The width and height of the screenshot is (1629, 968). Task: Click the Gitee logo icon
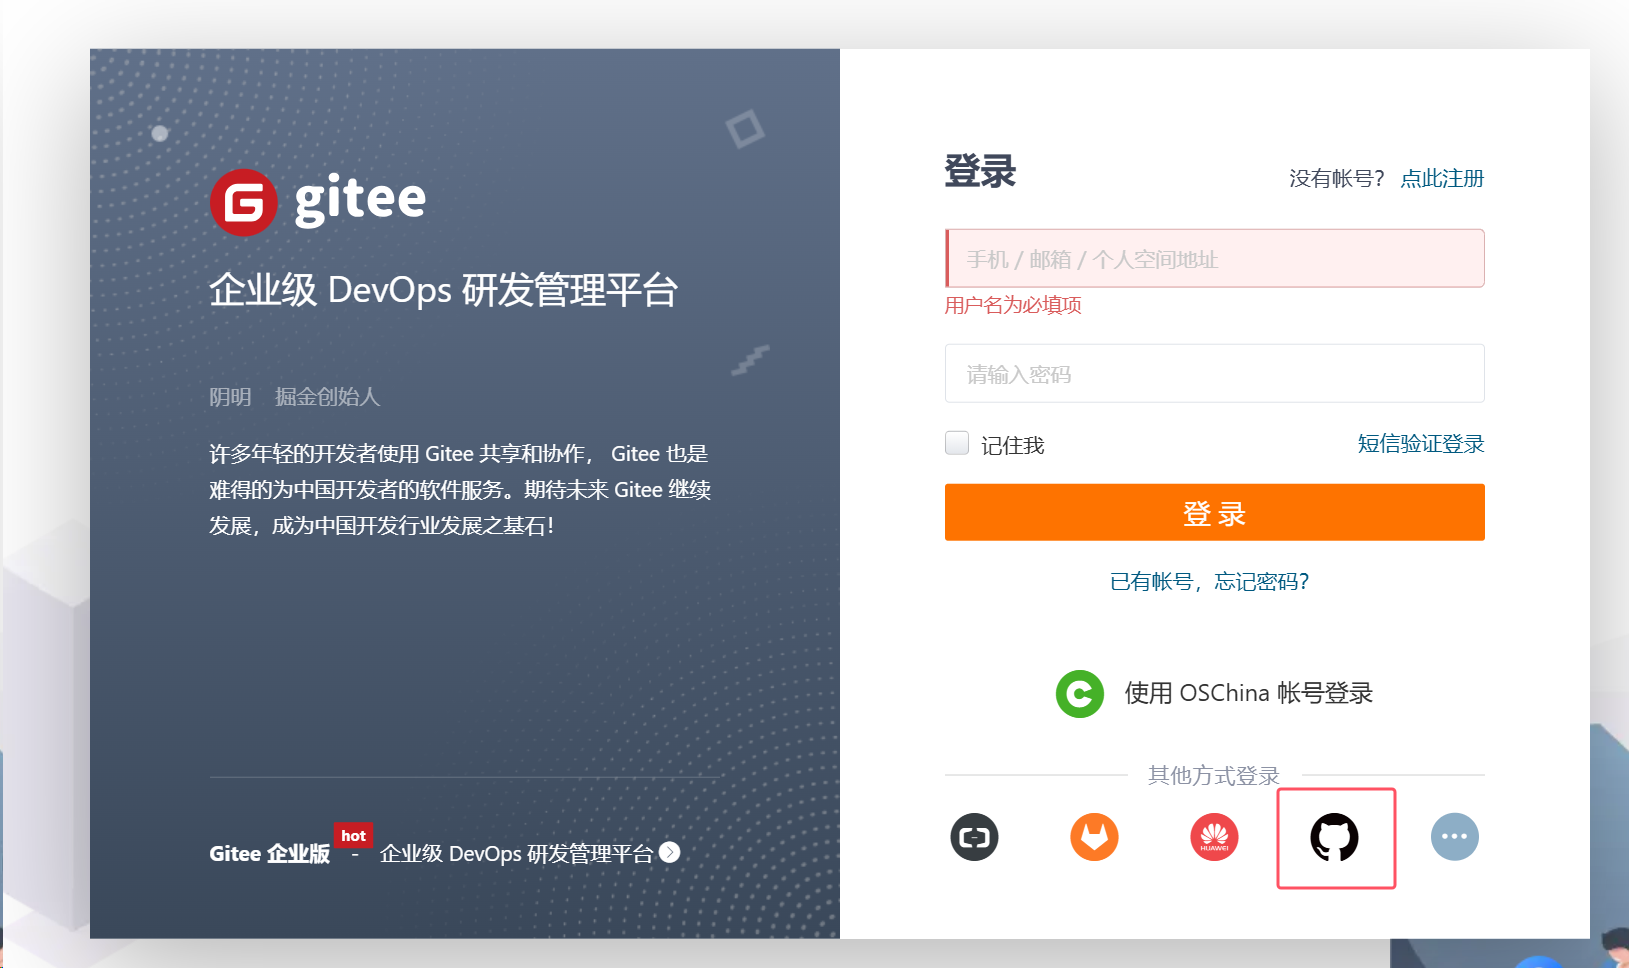click(x=243, y=203)
